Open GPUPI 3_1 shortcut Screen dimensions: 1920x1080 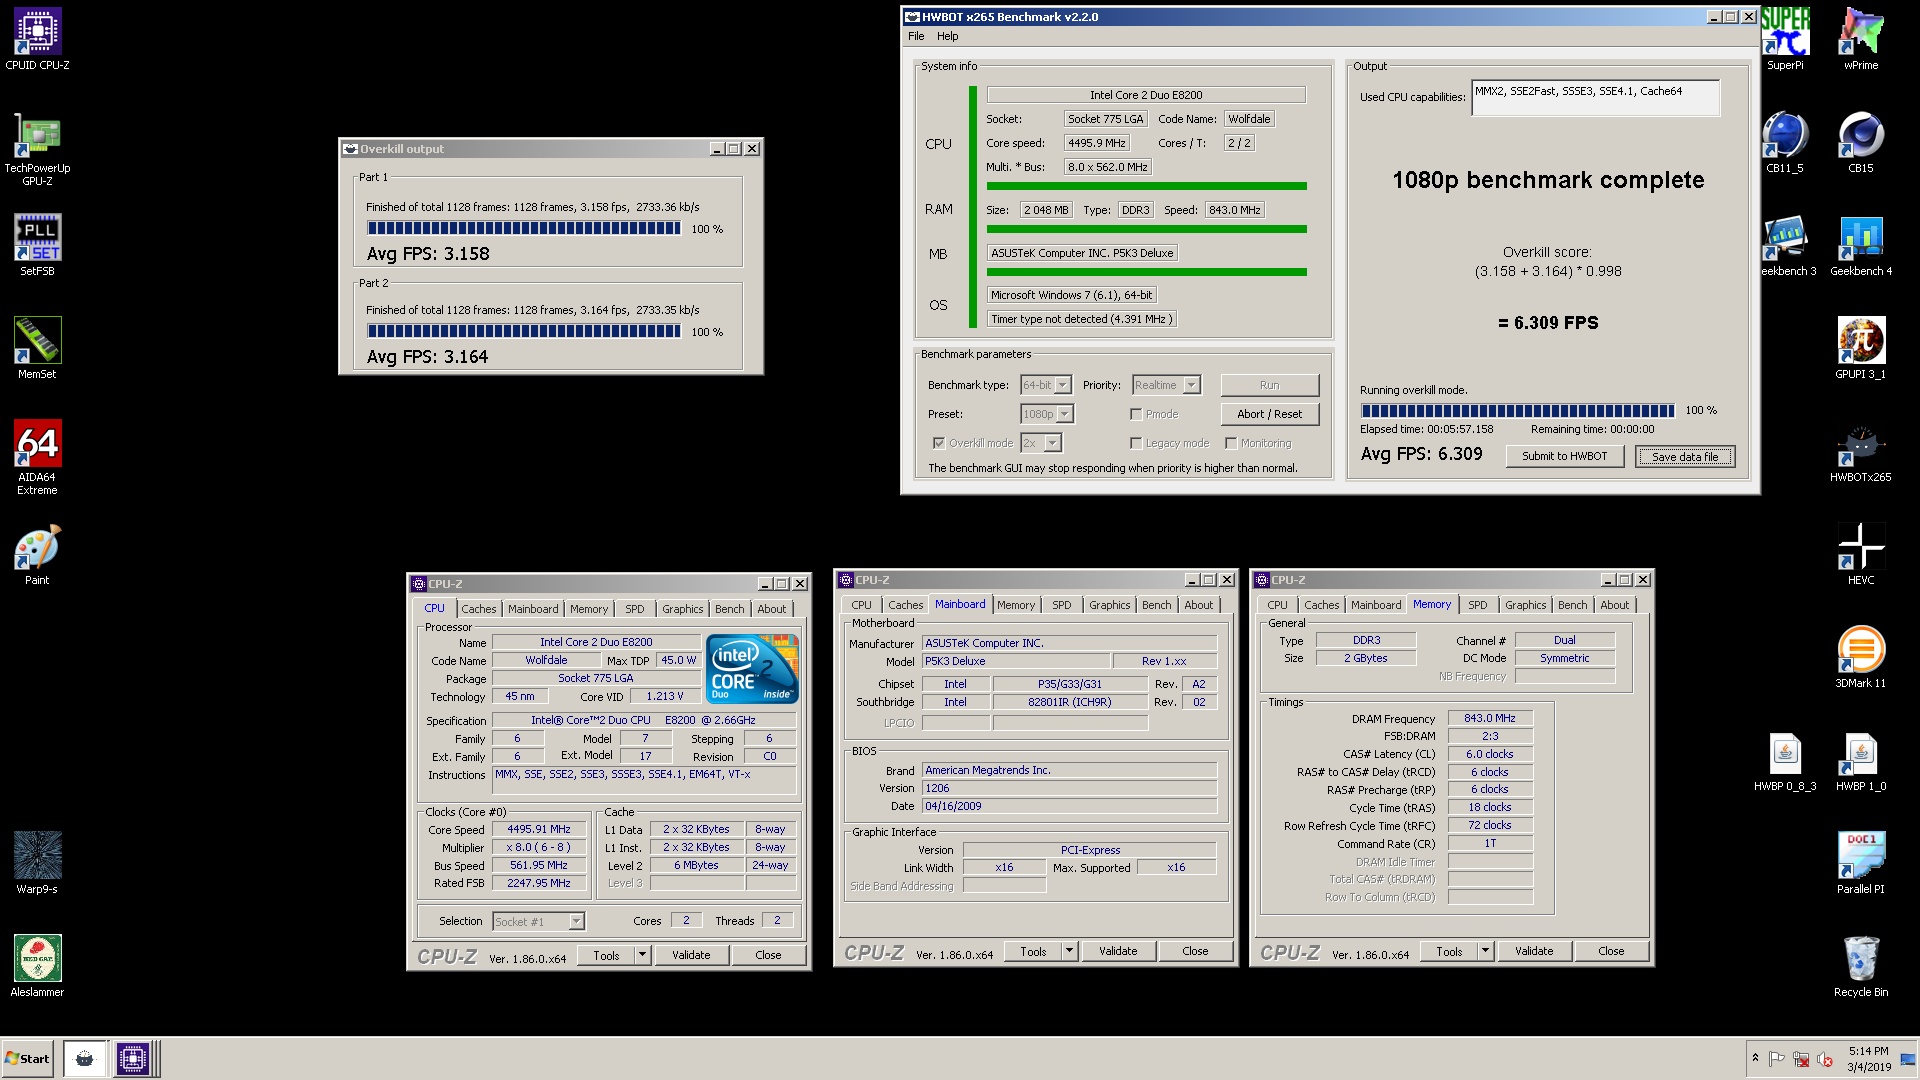click(1861, 349)
